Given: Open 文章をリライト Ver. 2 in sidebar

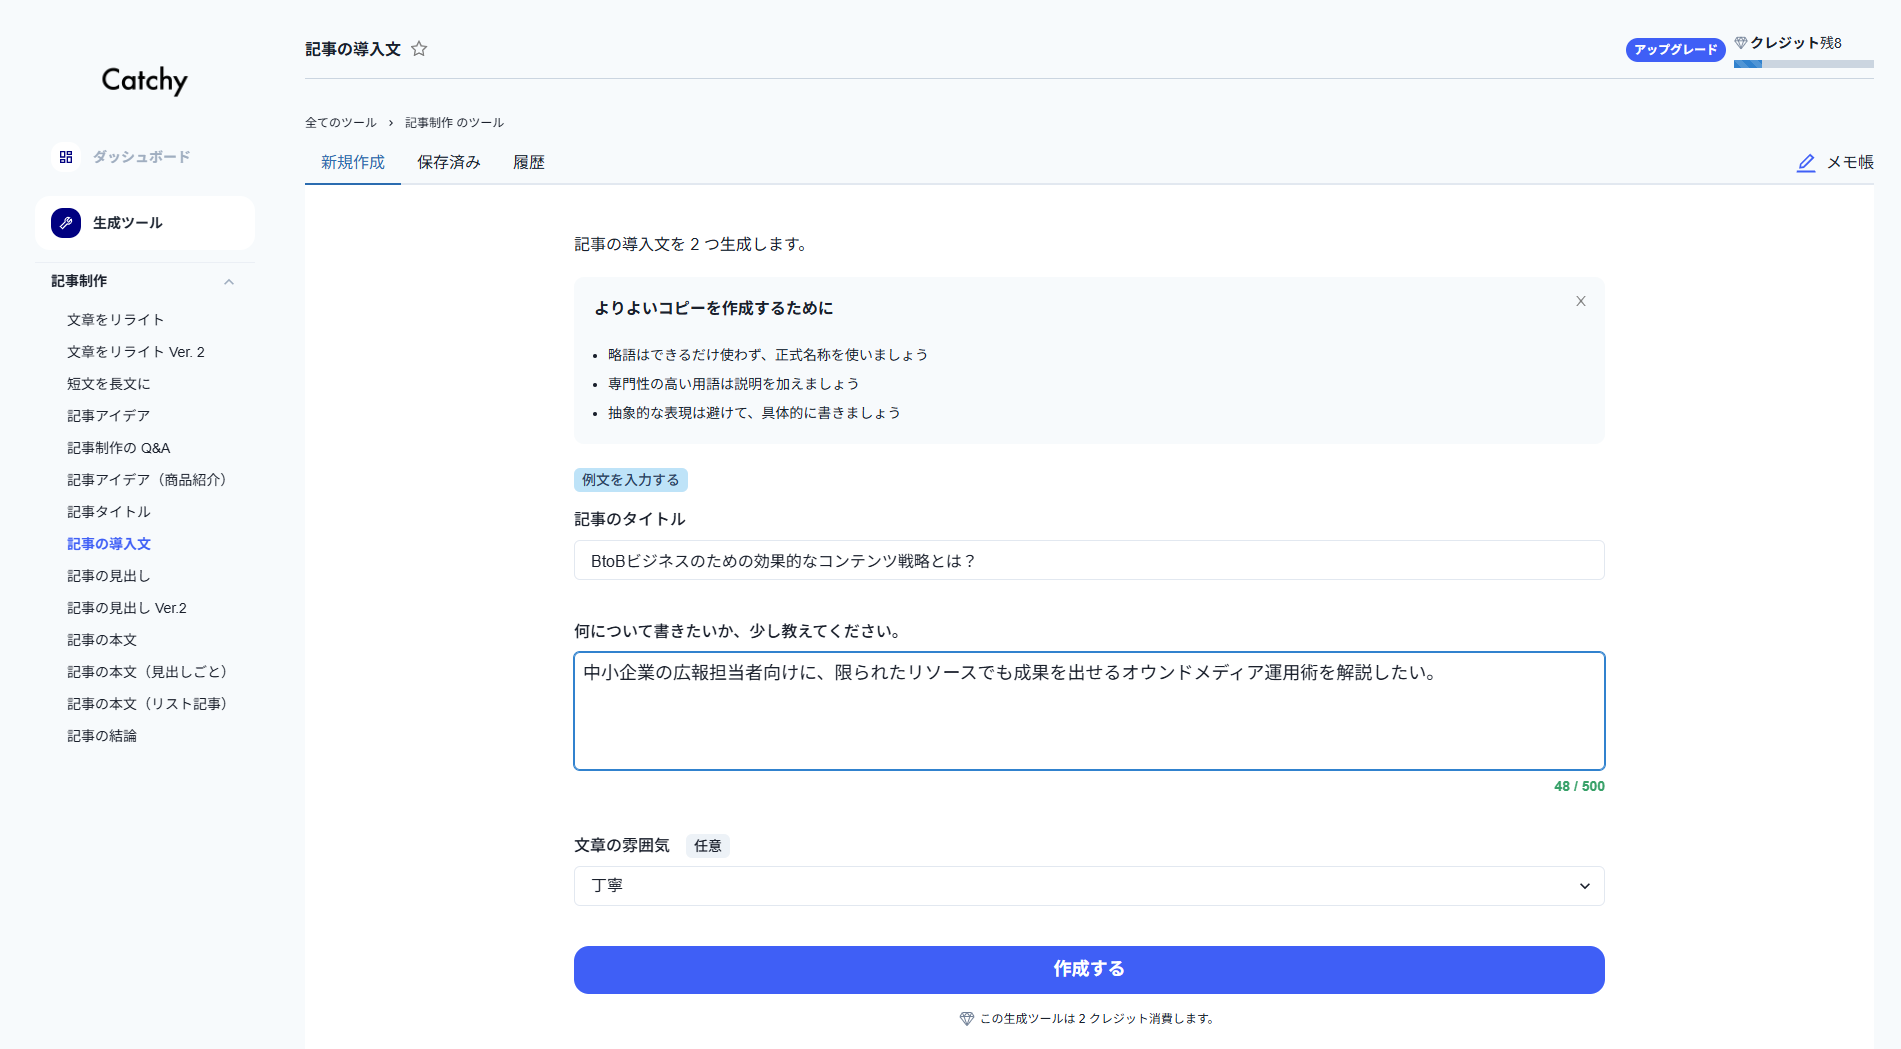Looking at the screenshot, I should tap(136, 352).
